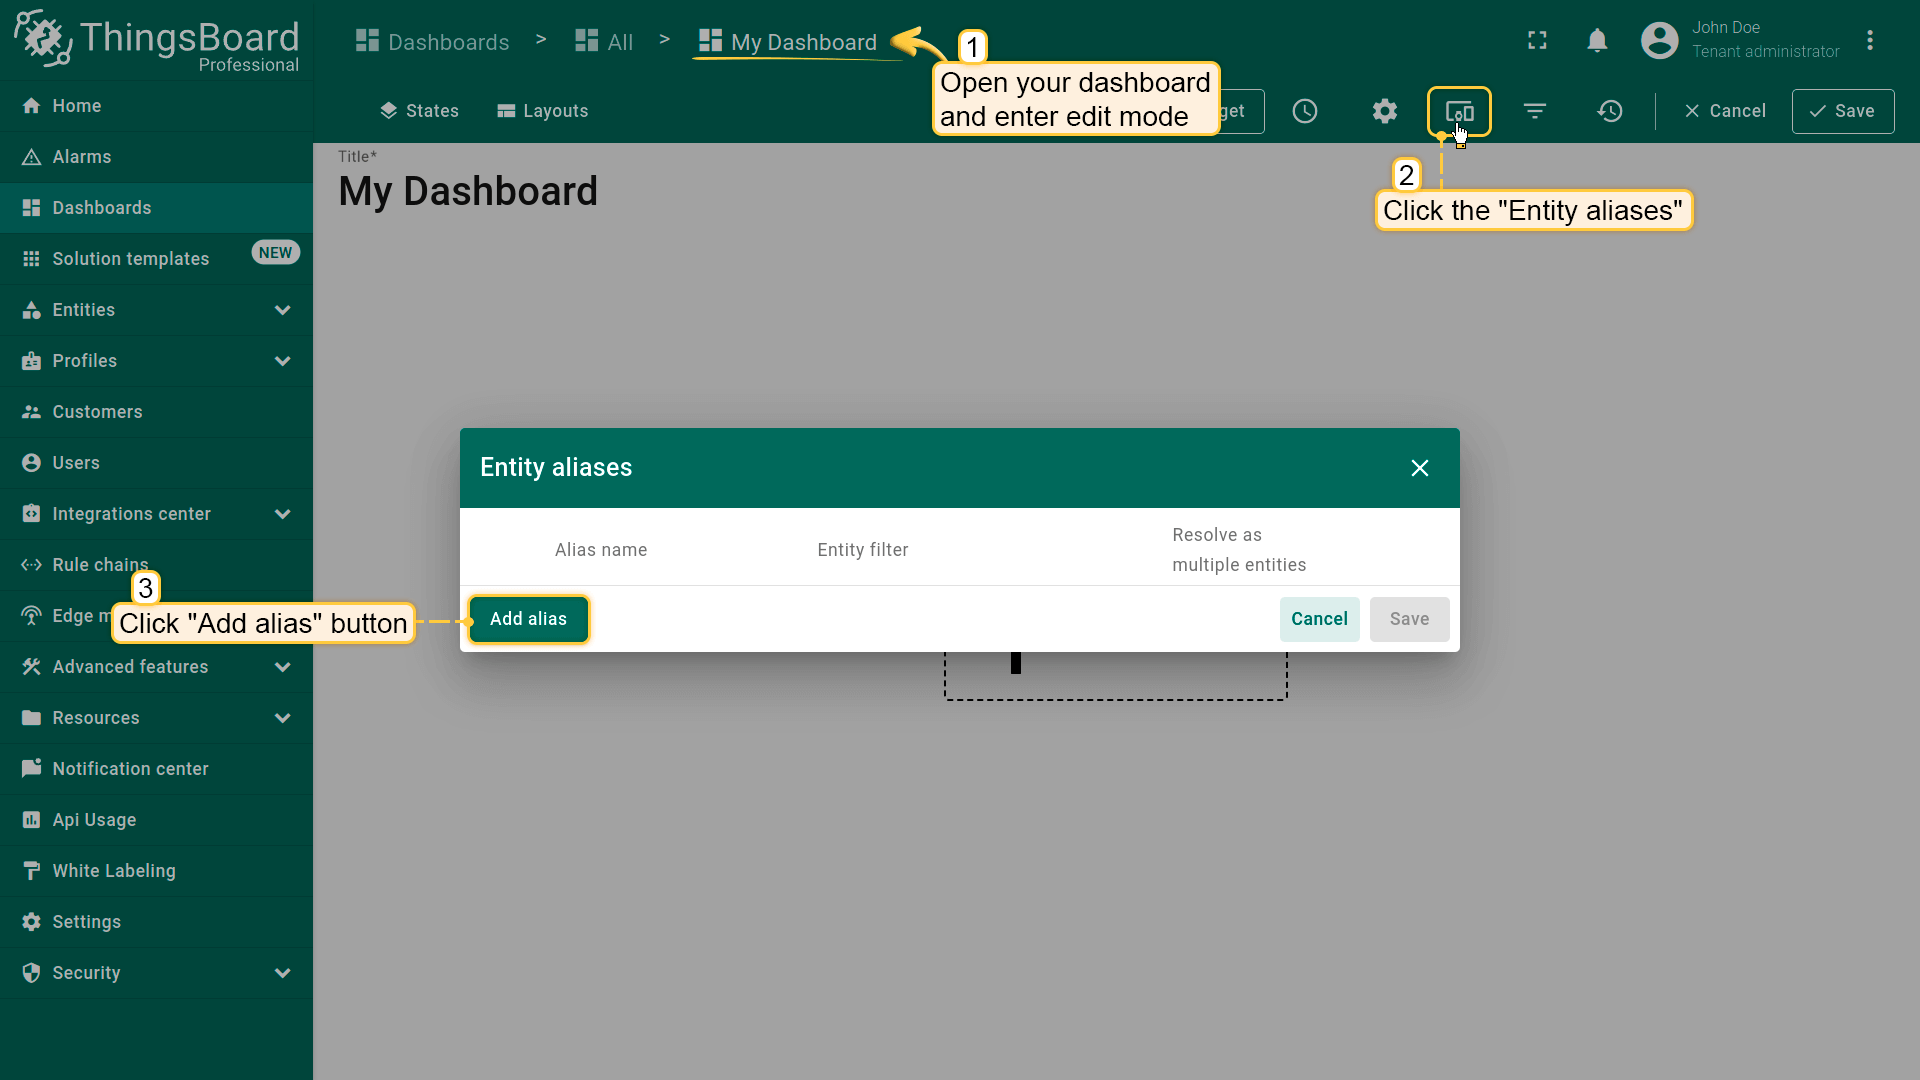1920x1080 pixels.
Task: Open the States toolbar item
Action: [419, 111]
